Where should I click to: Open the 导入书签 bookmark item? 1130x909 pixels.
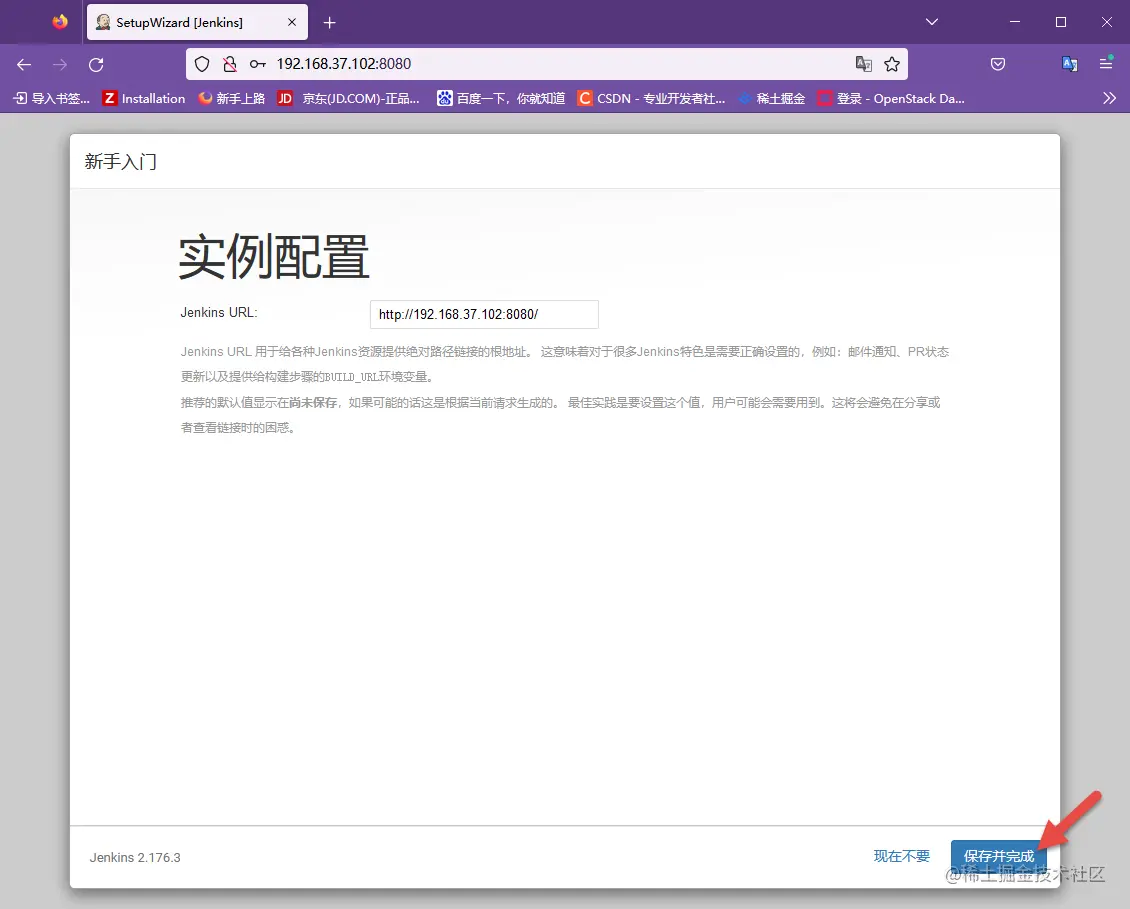tap(52, 99)
